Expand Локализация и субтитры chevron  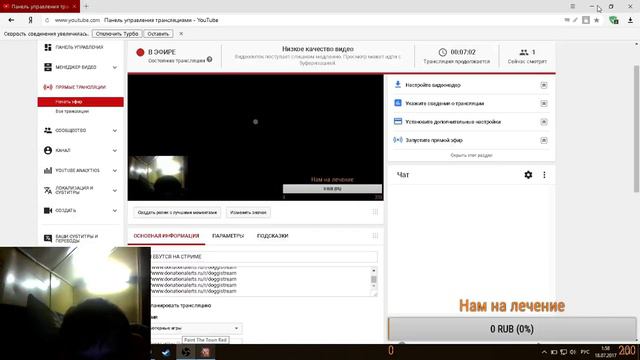click(115, 191)
